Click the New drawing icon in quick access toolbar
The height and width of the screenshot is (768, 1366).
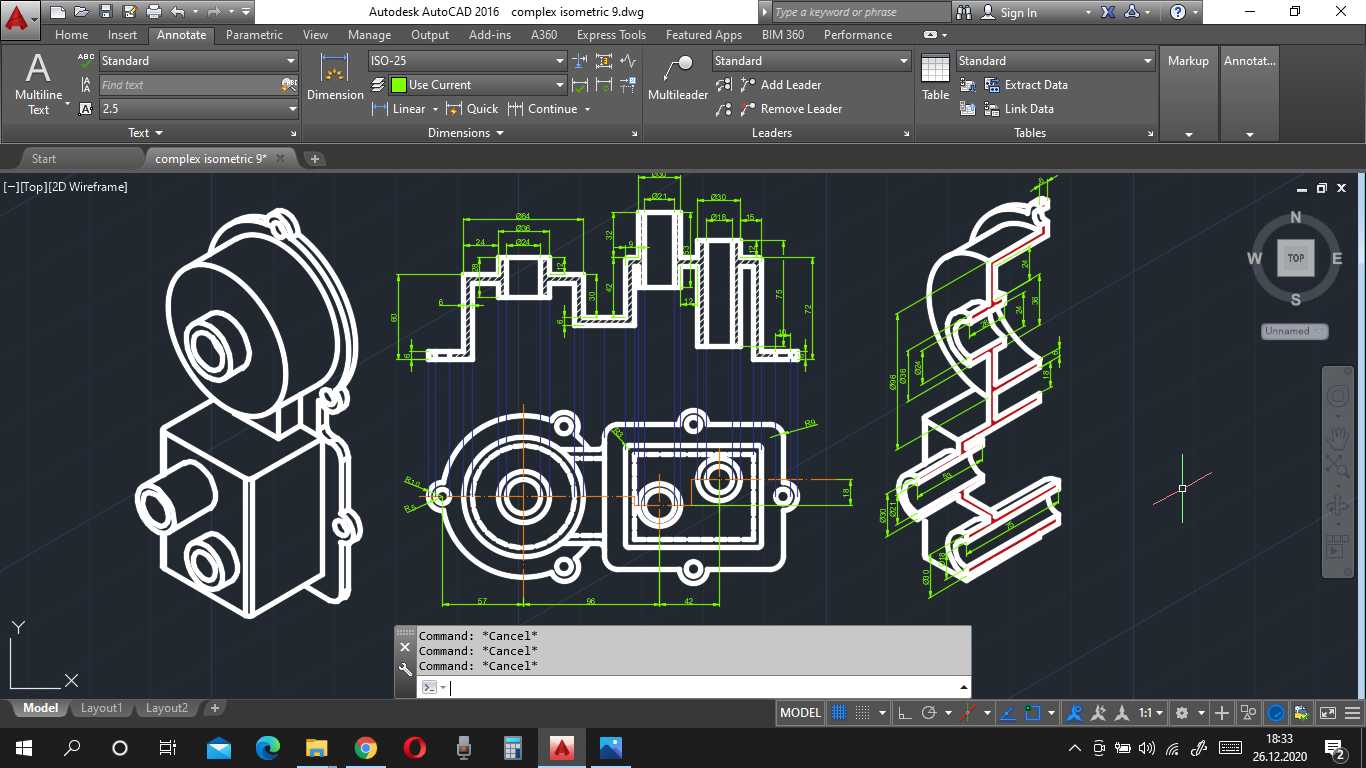click(x=58, y=12)
